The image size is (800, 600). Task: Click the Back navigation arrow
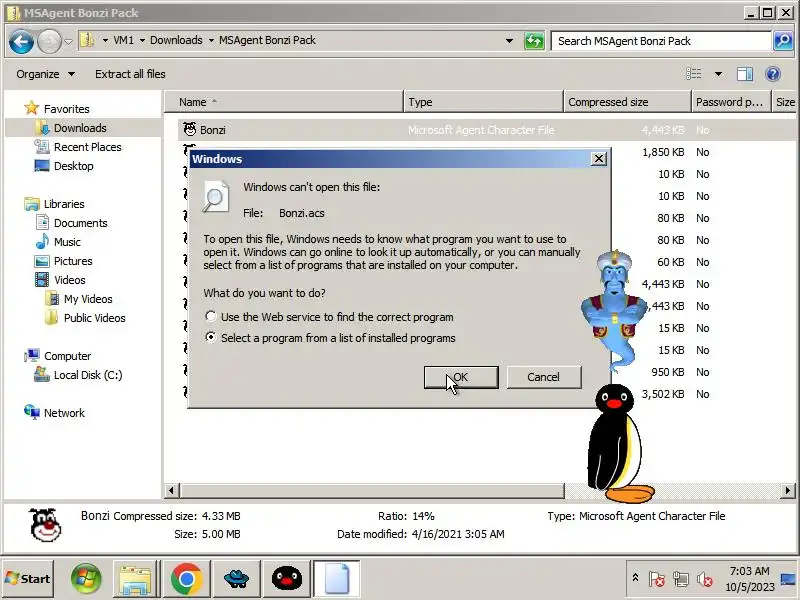[21, 41]
